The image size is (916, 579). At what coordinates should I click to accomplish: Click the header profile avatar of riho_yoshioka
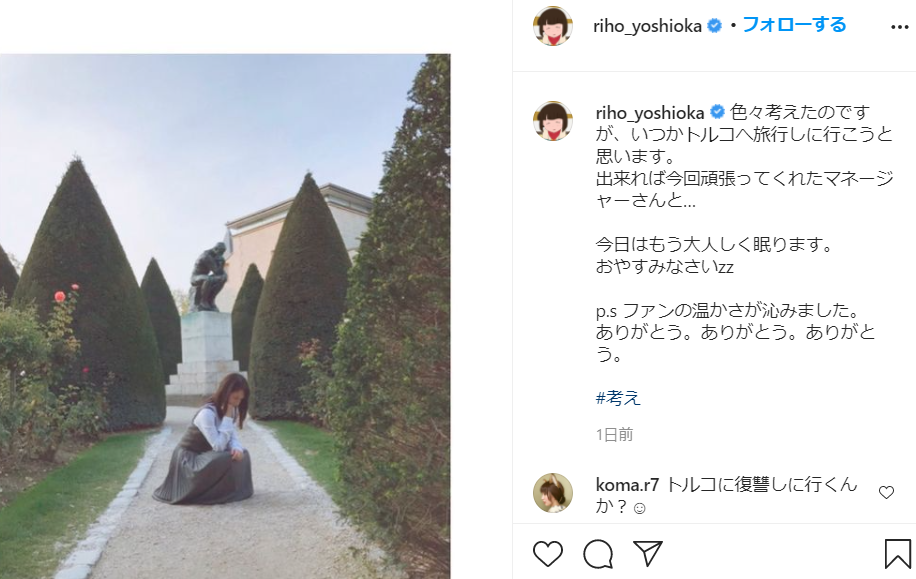(553, 26)
